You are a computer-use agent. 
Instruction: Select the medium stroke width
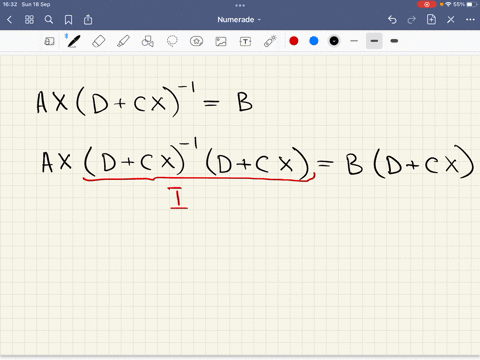point(374,41)
